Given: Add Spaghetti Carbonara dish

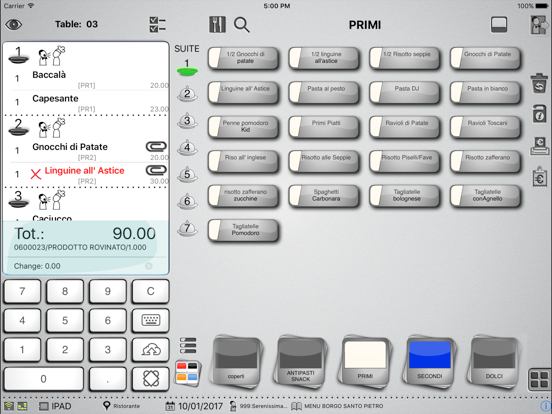Looking at the screenshot, I should tap(324, 196).
